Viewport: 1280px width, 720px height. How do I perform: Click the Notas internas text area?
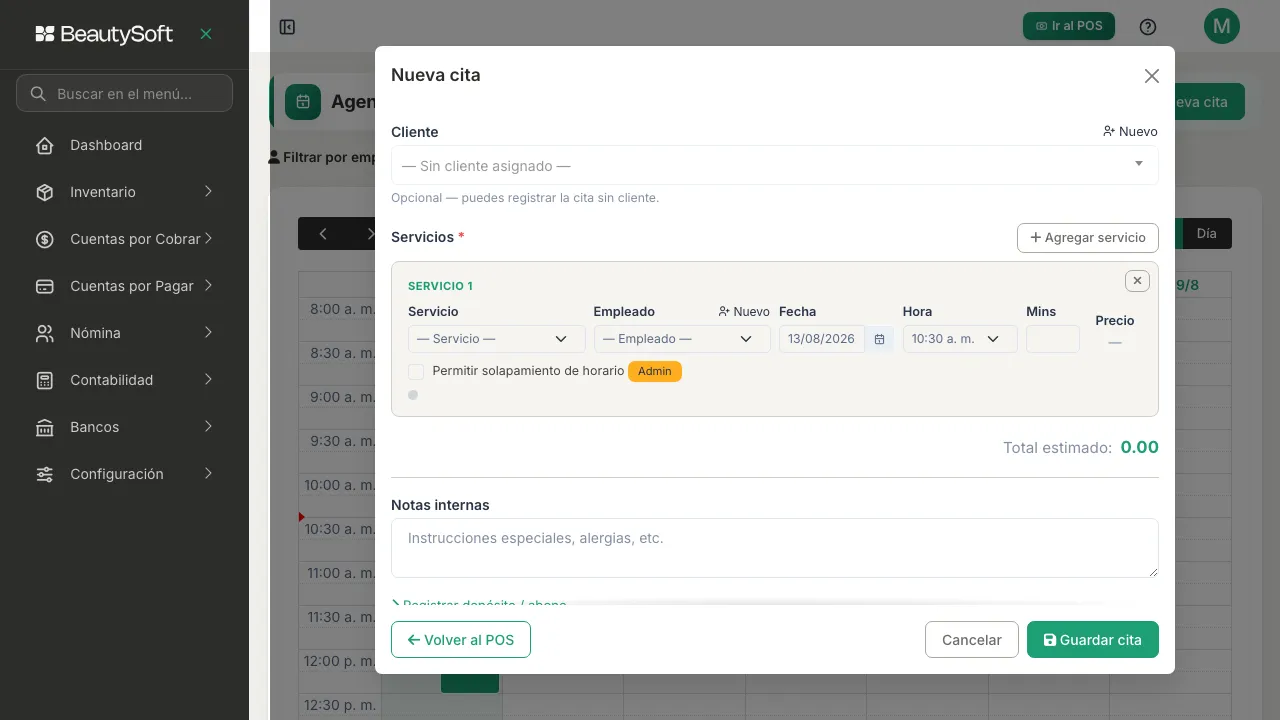(774, 548)
